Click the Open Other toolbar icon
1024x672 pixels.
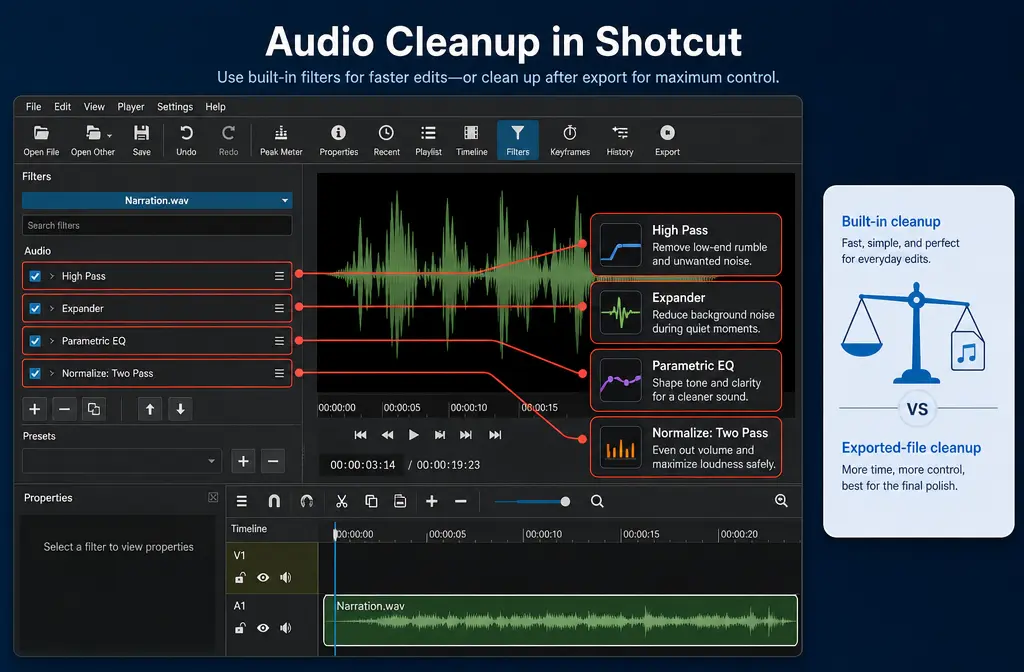[x=92, y=140]
